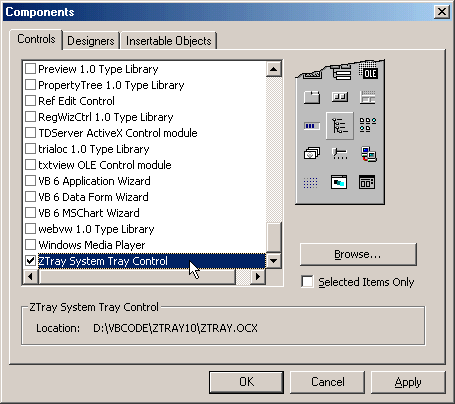Click the TabStrip folder-tab icon

click(312, 97)
